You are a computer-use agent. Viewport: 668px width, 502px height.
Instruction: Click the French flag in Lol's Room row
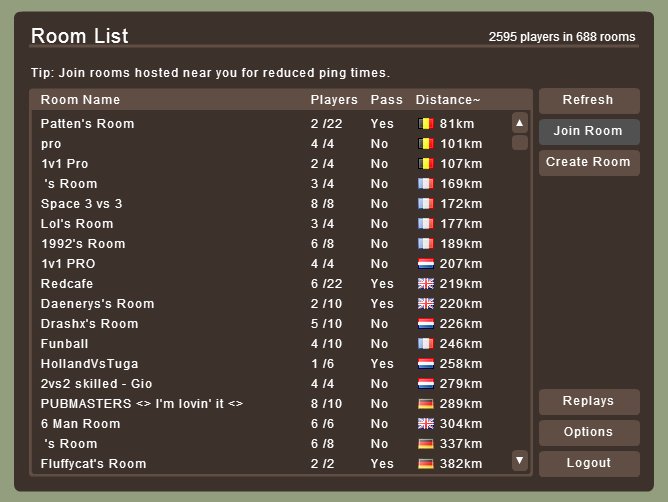(x=426, y=224)
